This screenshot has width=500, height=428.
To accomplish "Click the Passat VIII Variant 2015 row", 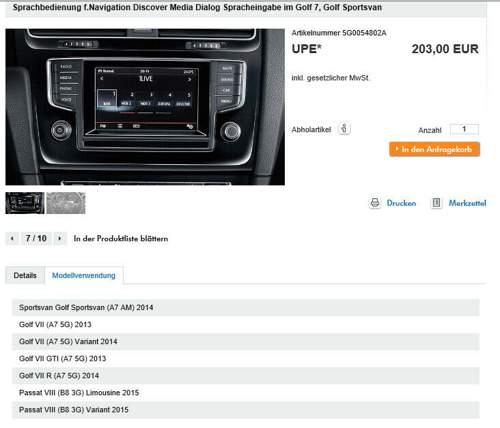I will tap(246, 410).
